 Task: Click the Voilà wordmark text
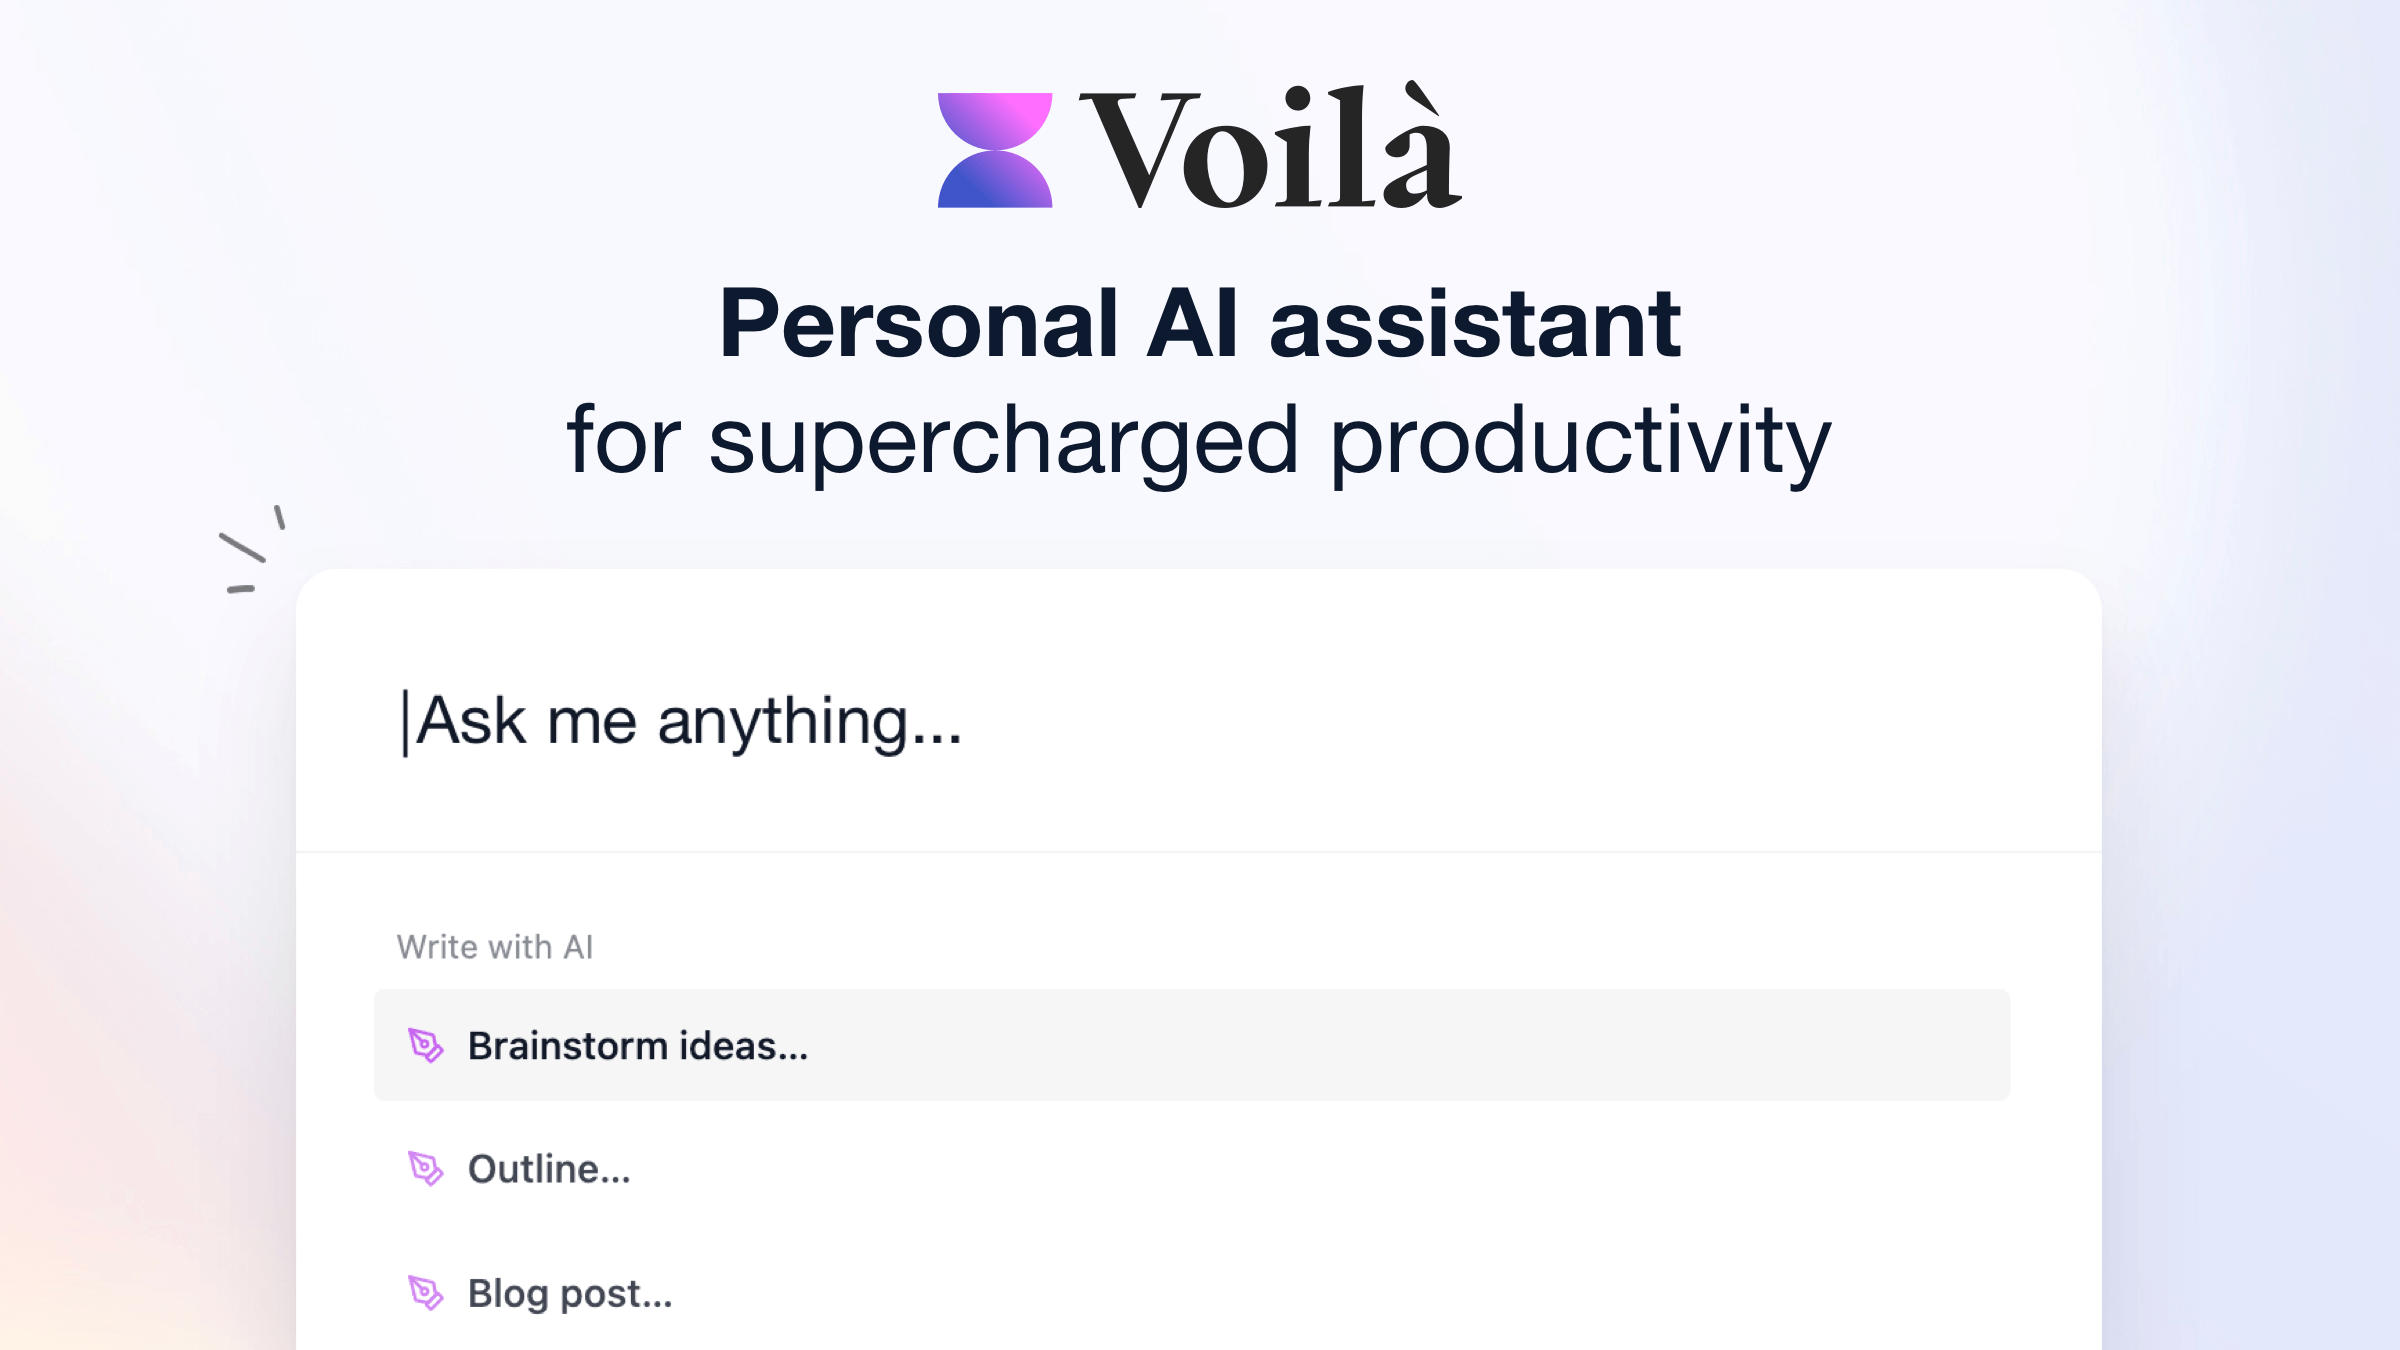pyautogui.click(x=1270, y=150)
